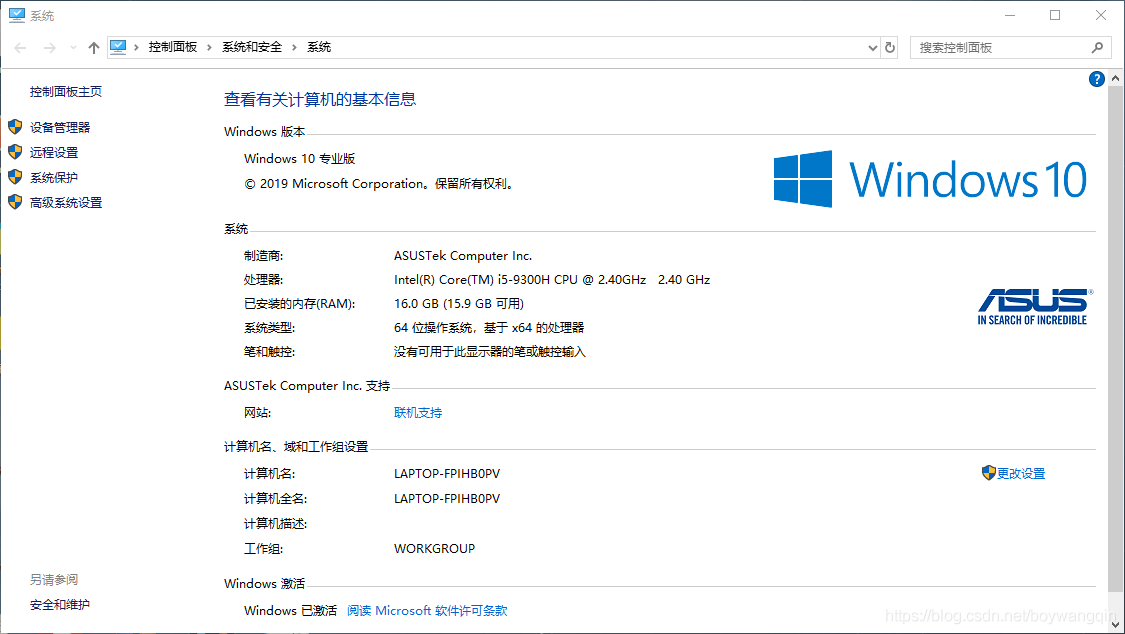The width and height of the screenshot is (1125, 634).
Task: Read 阅读 Microsoft 软件许可条款 link
Action: tap(428, 611)
